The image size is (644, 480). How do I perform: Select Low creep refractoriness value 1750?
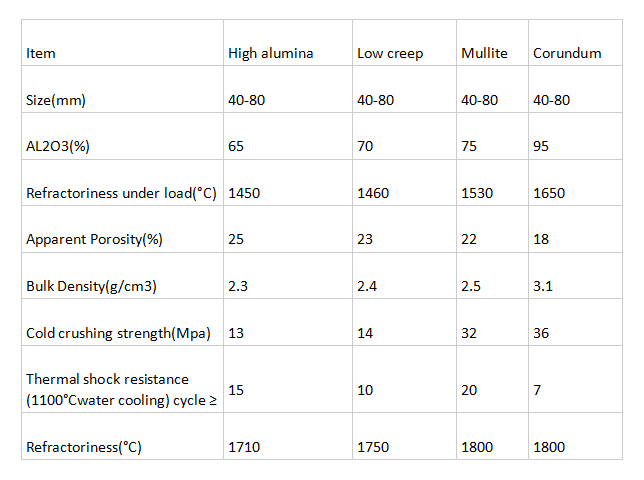[373, 447]
